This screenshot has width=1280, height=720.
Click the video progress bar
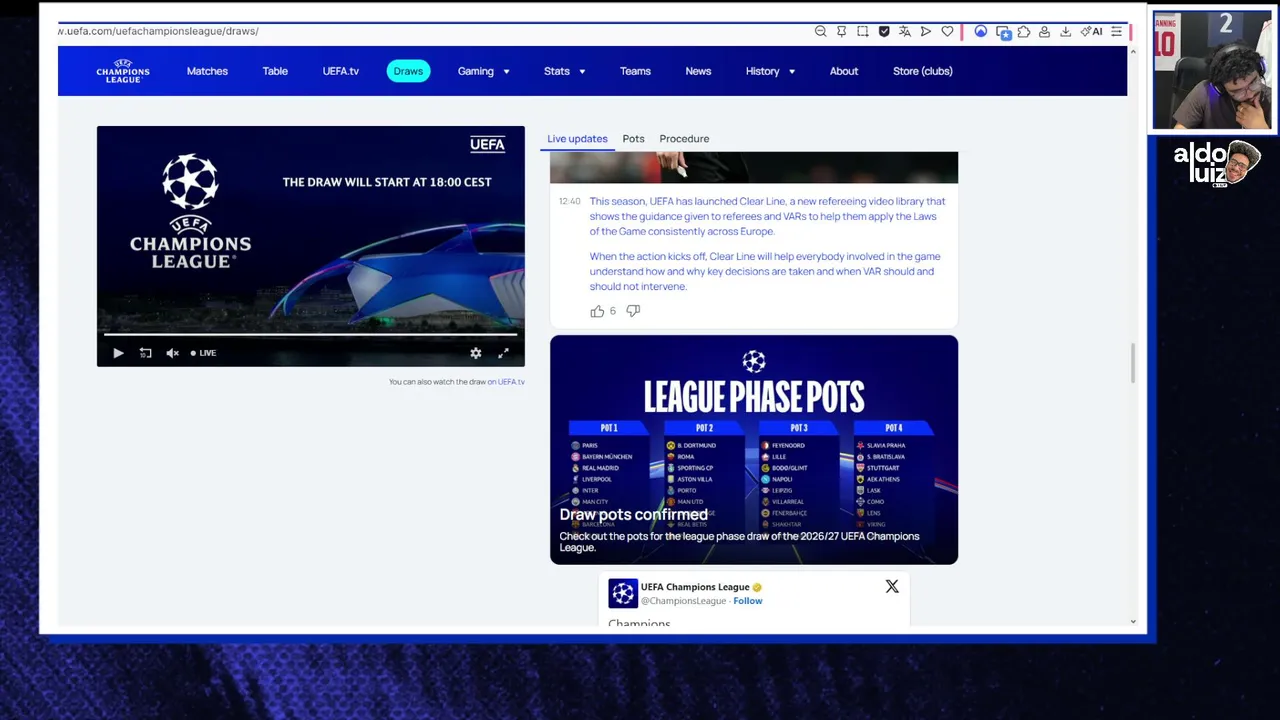[310, 335]
